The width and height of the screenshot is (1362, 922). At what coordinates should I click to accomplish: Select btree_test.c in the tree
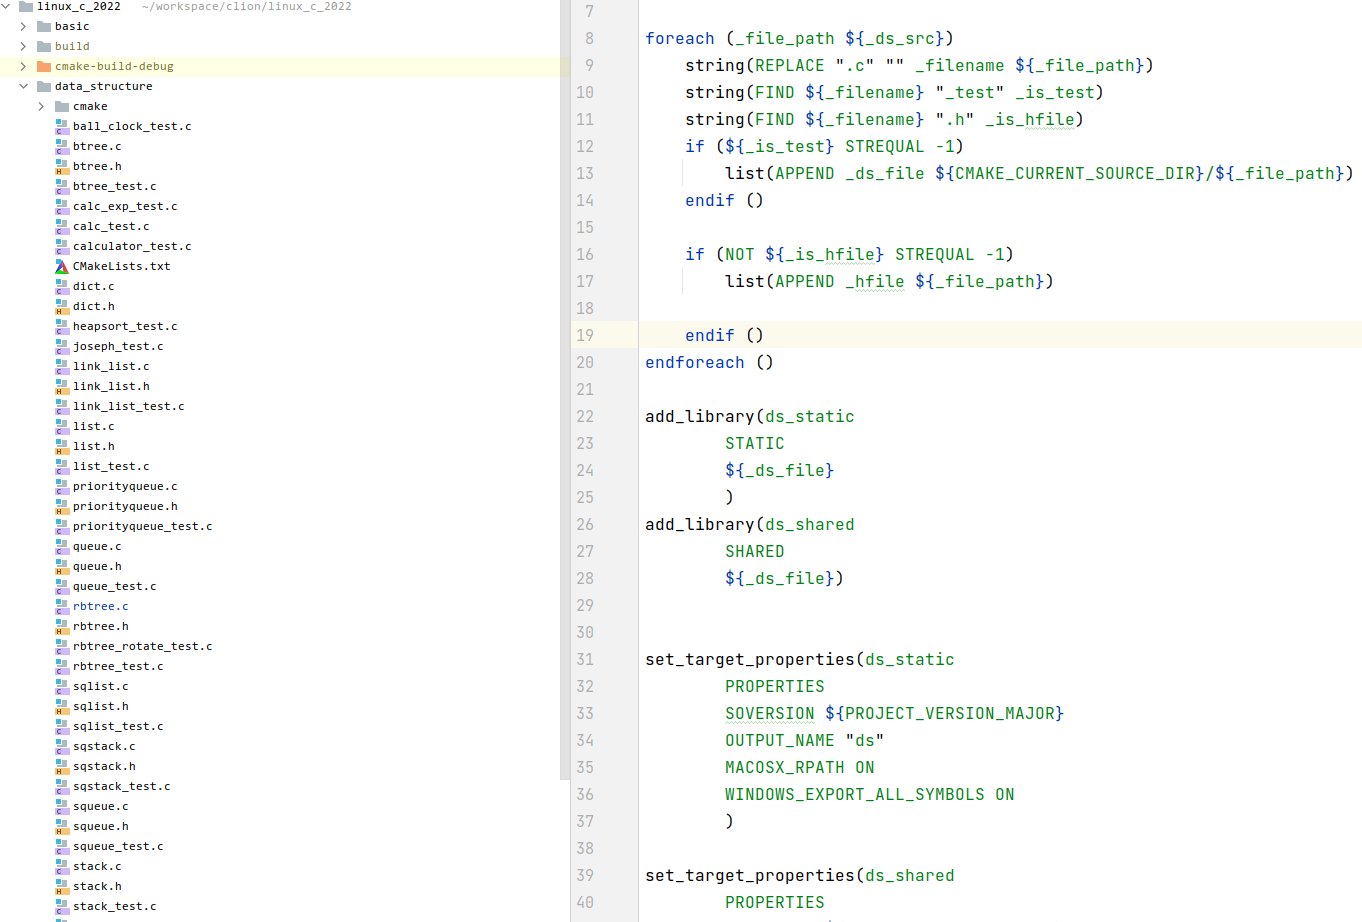(x=114, y=186)
